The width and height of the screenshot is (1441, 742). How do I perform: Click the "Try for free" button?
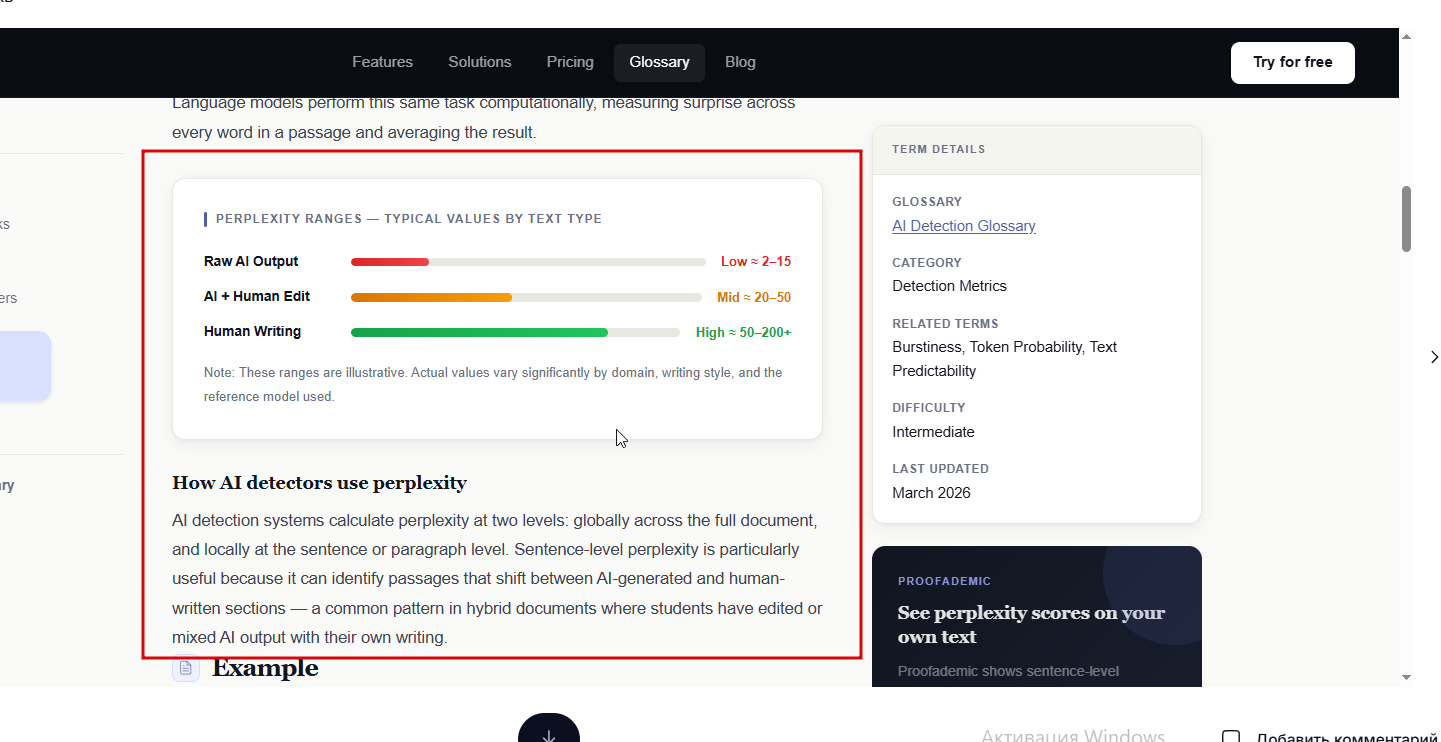pos(1293,62)
